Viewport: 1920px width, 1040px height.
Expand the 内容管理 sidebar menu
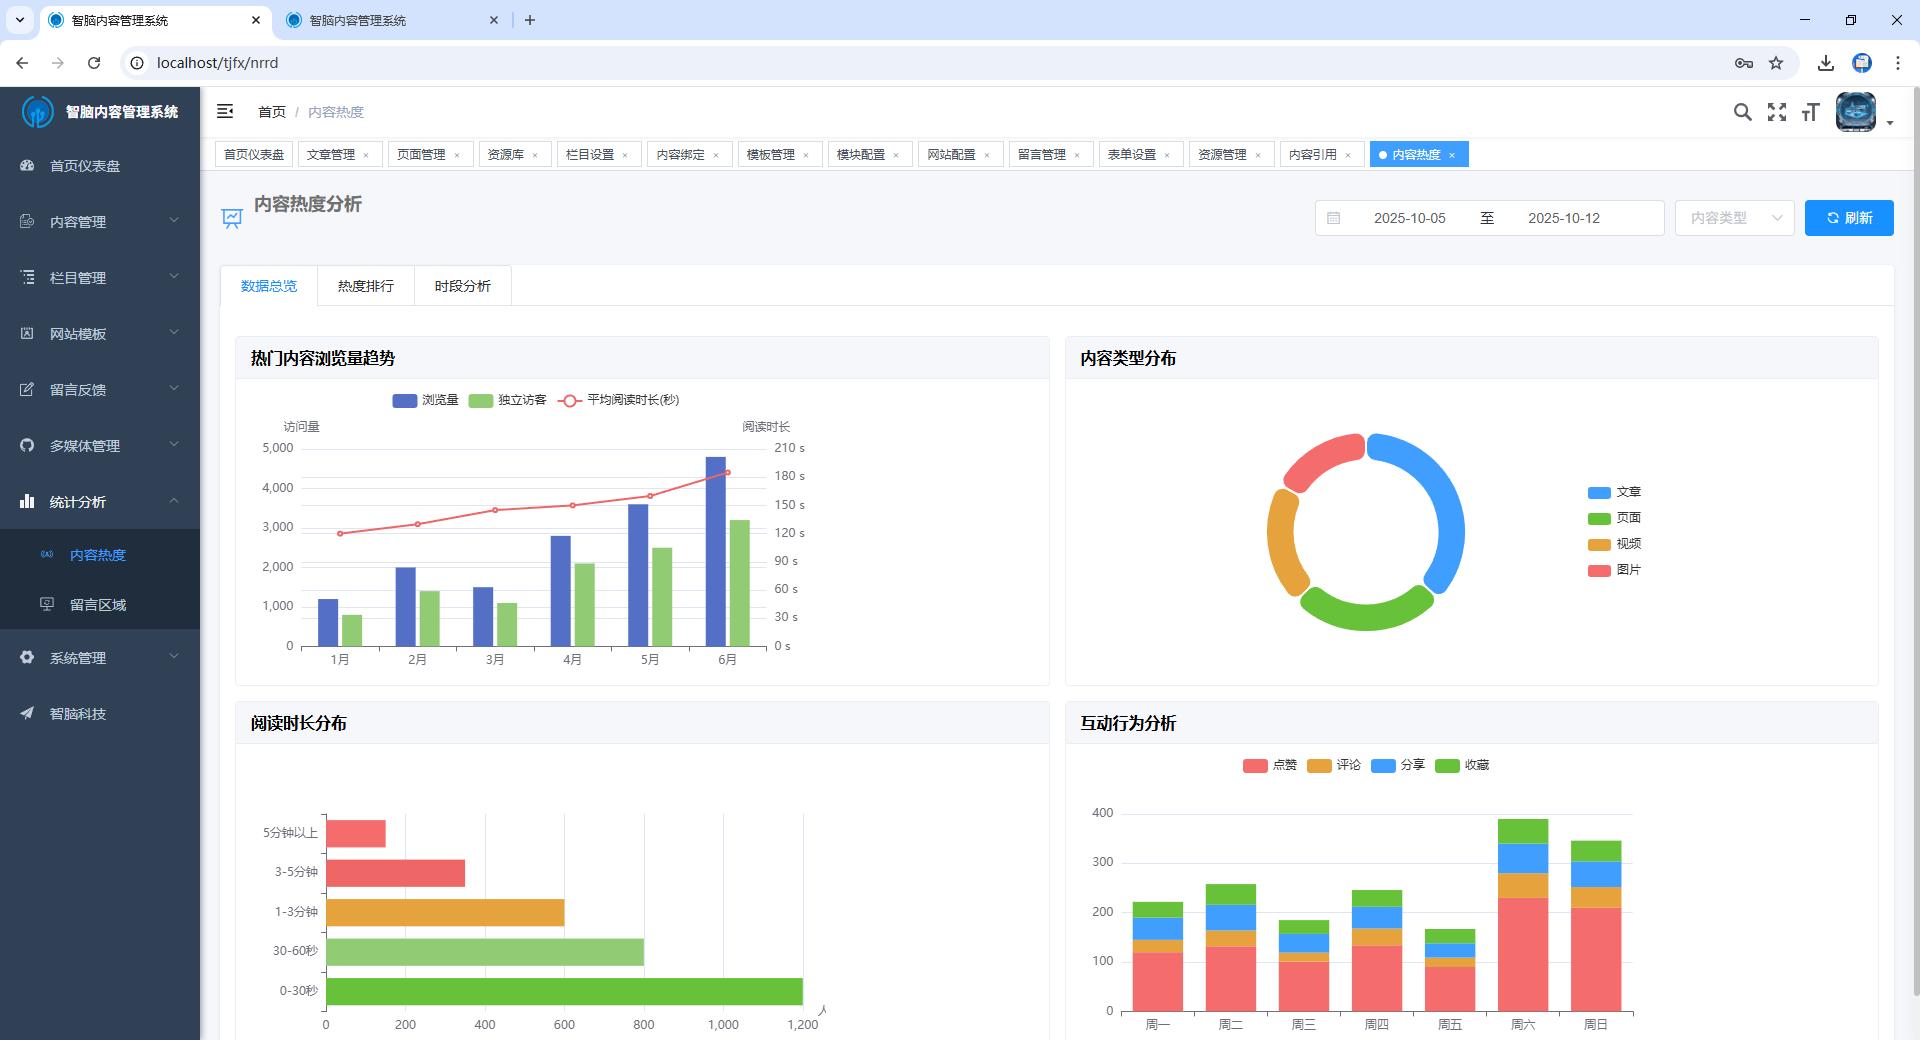click(99, 222)
